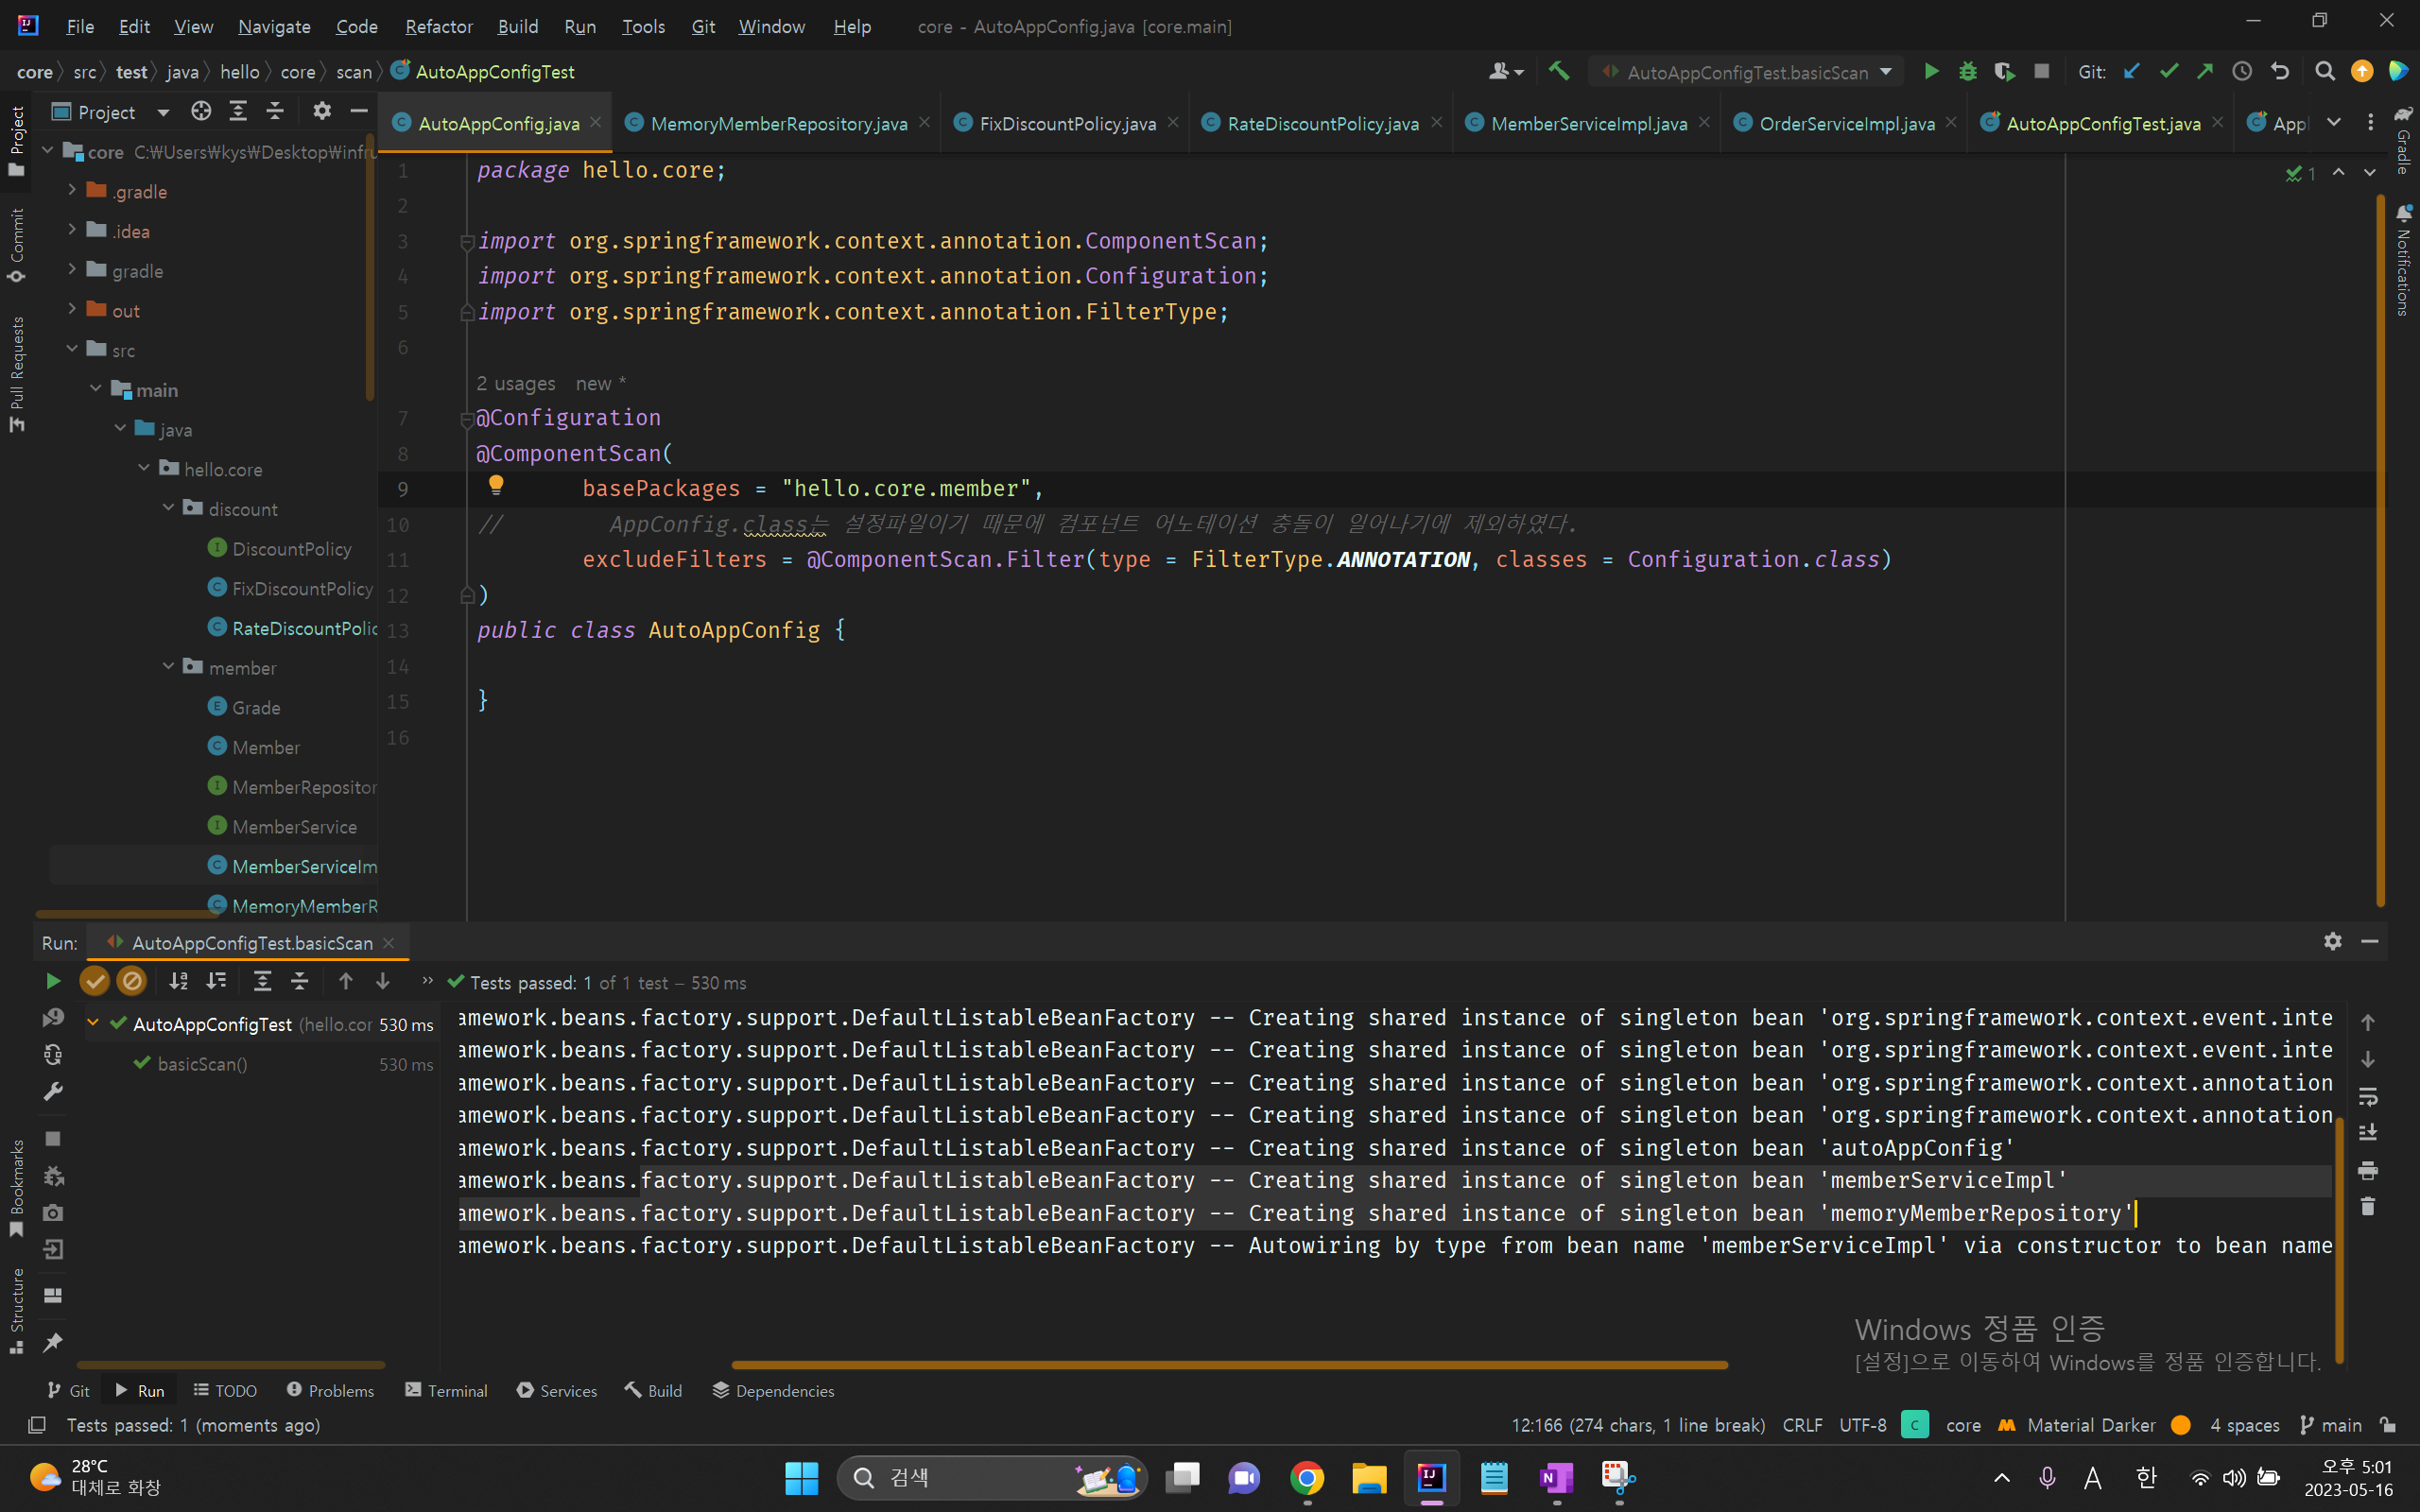The height and width of the screenshot is (1512, 2420).
Task: Toggle soft-wrap in the console output
Action: click(2367, 1097)
